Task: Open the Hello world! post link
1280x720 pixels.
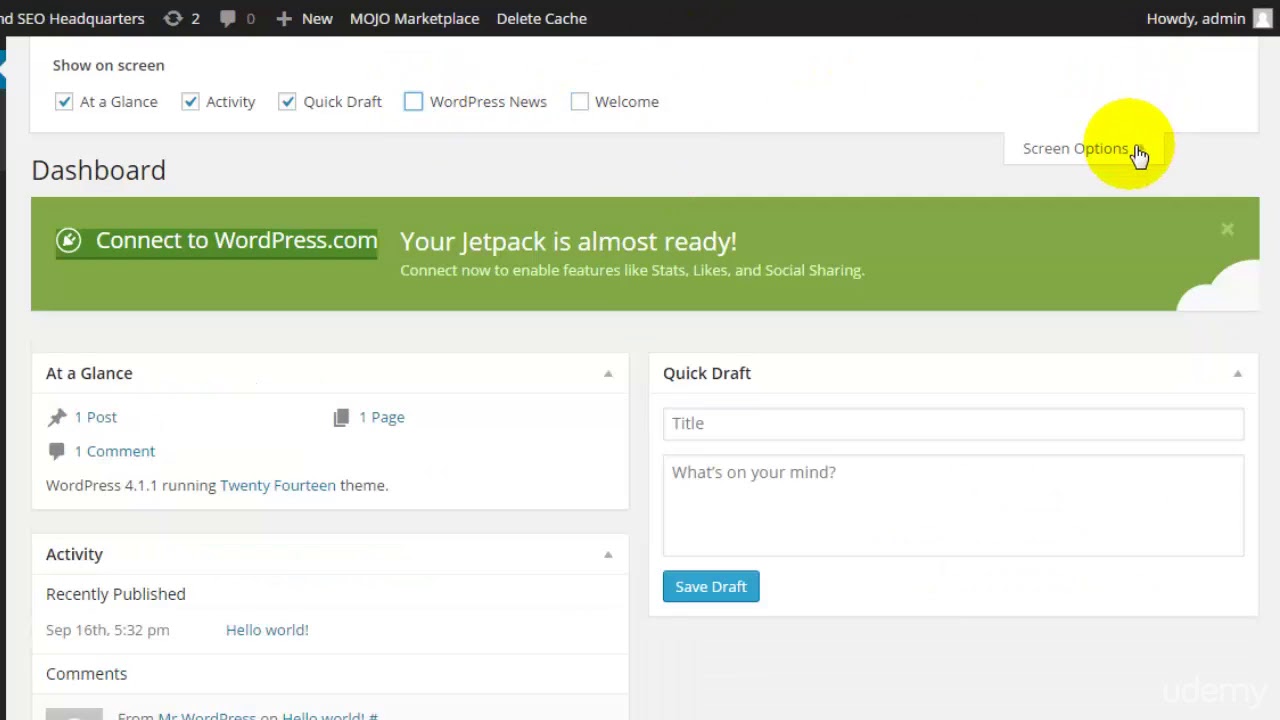Action: 267,630
